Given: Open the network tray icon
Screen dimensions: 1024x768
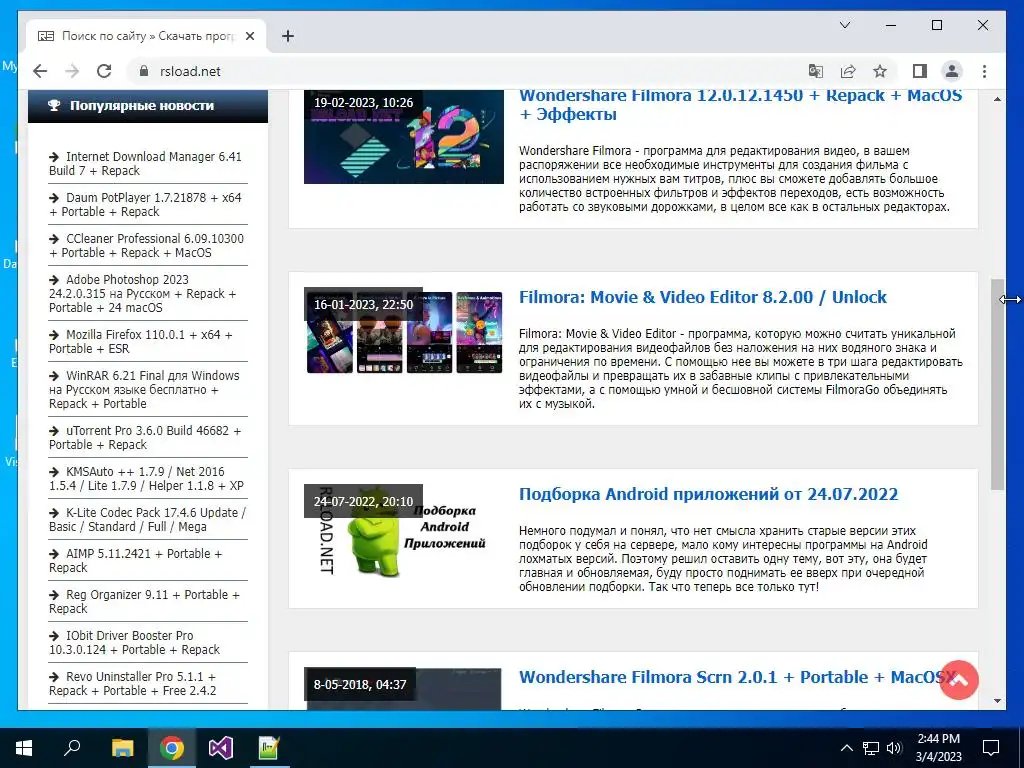Looking at the screenshot, I should [x=871, y=748].
